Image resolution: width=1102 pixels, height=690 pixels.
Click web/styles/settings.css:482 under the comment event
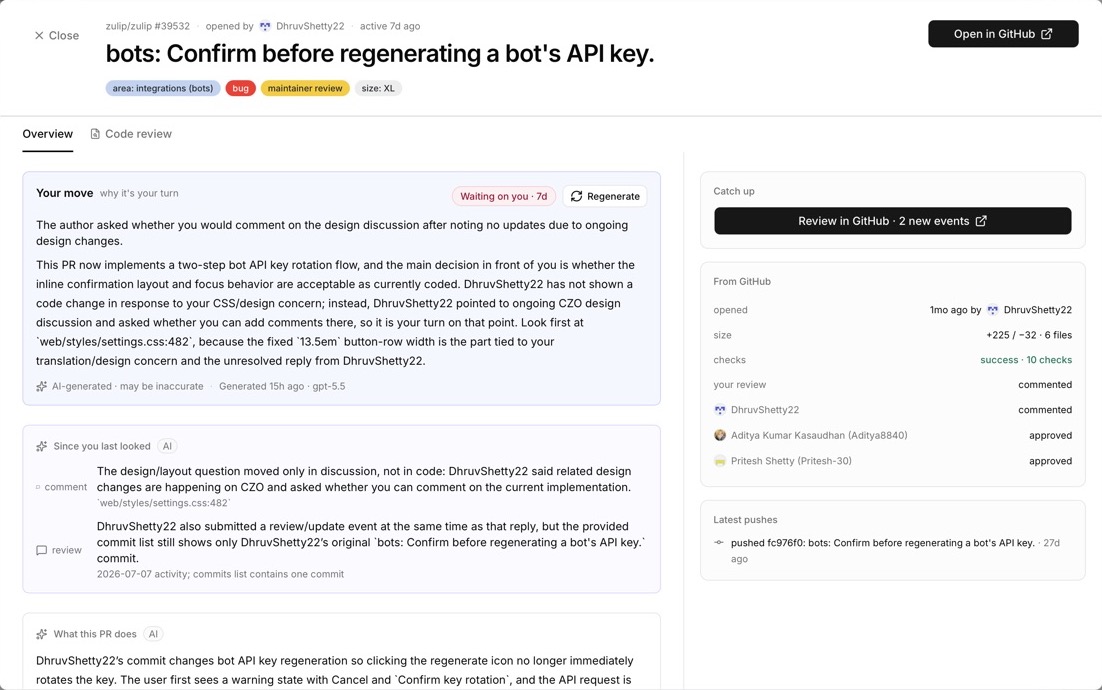pos(164,503)
